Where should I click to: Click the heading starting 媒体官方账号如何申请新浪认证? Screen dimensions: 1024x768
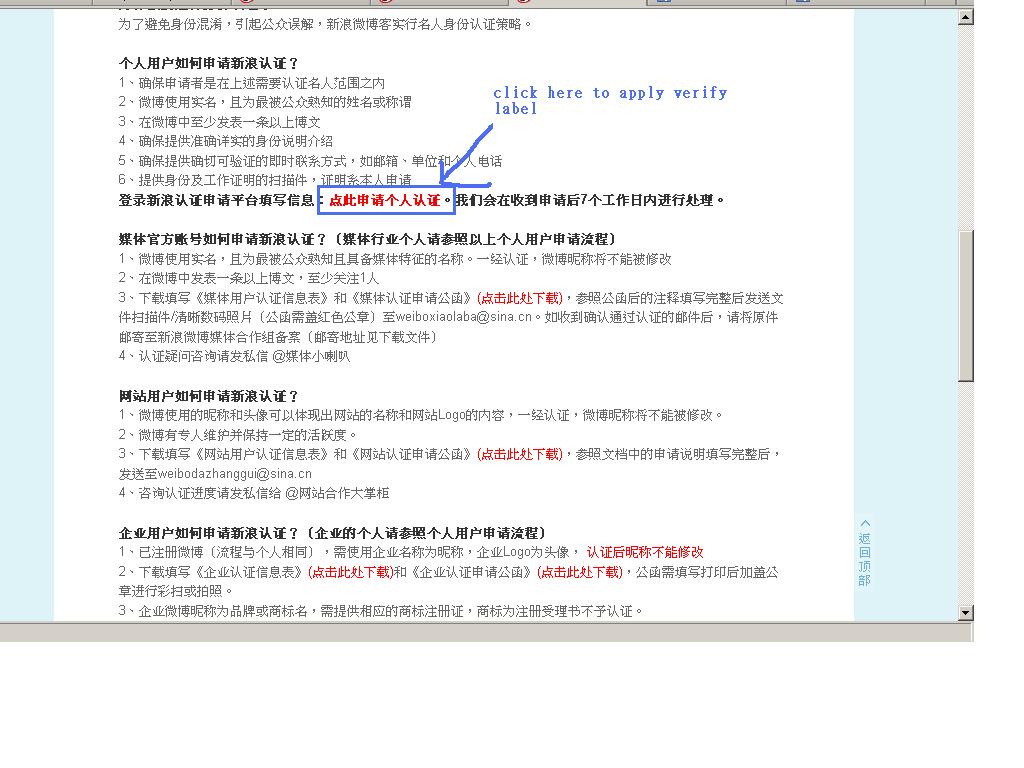(x=368, y=239)
